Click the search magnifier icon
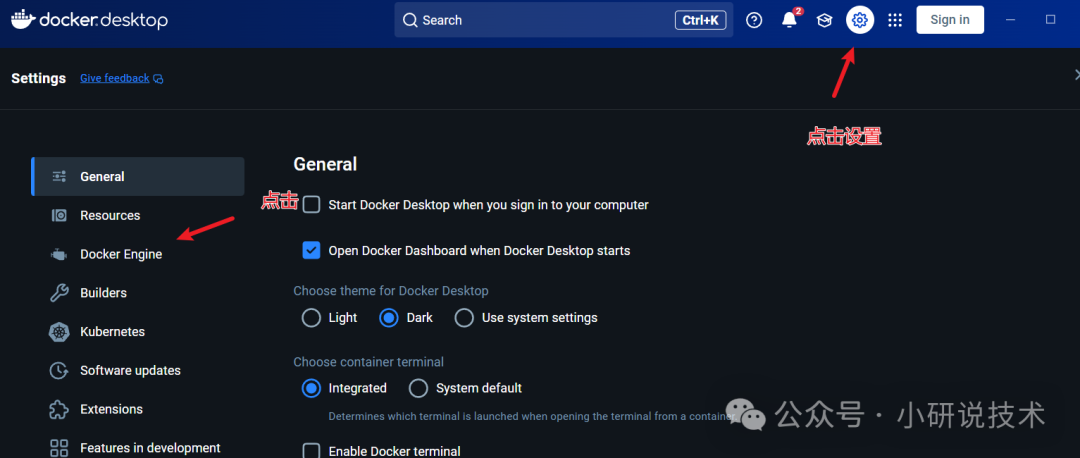Image resolution: width=1080 pixels, height=458 pixels. coord(410,20)
